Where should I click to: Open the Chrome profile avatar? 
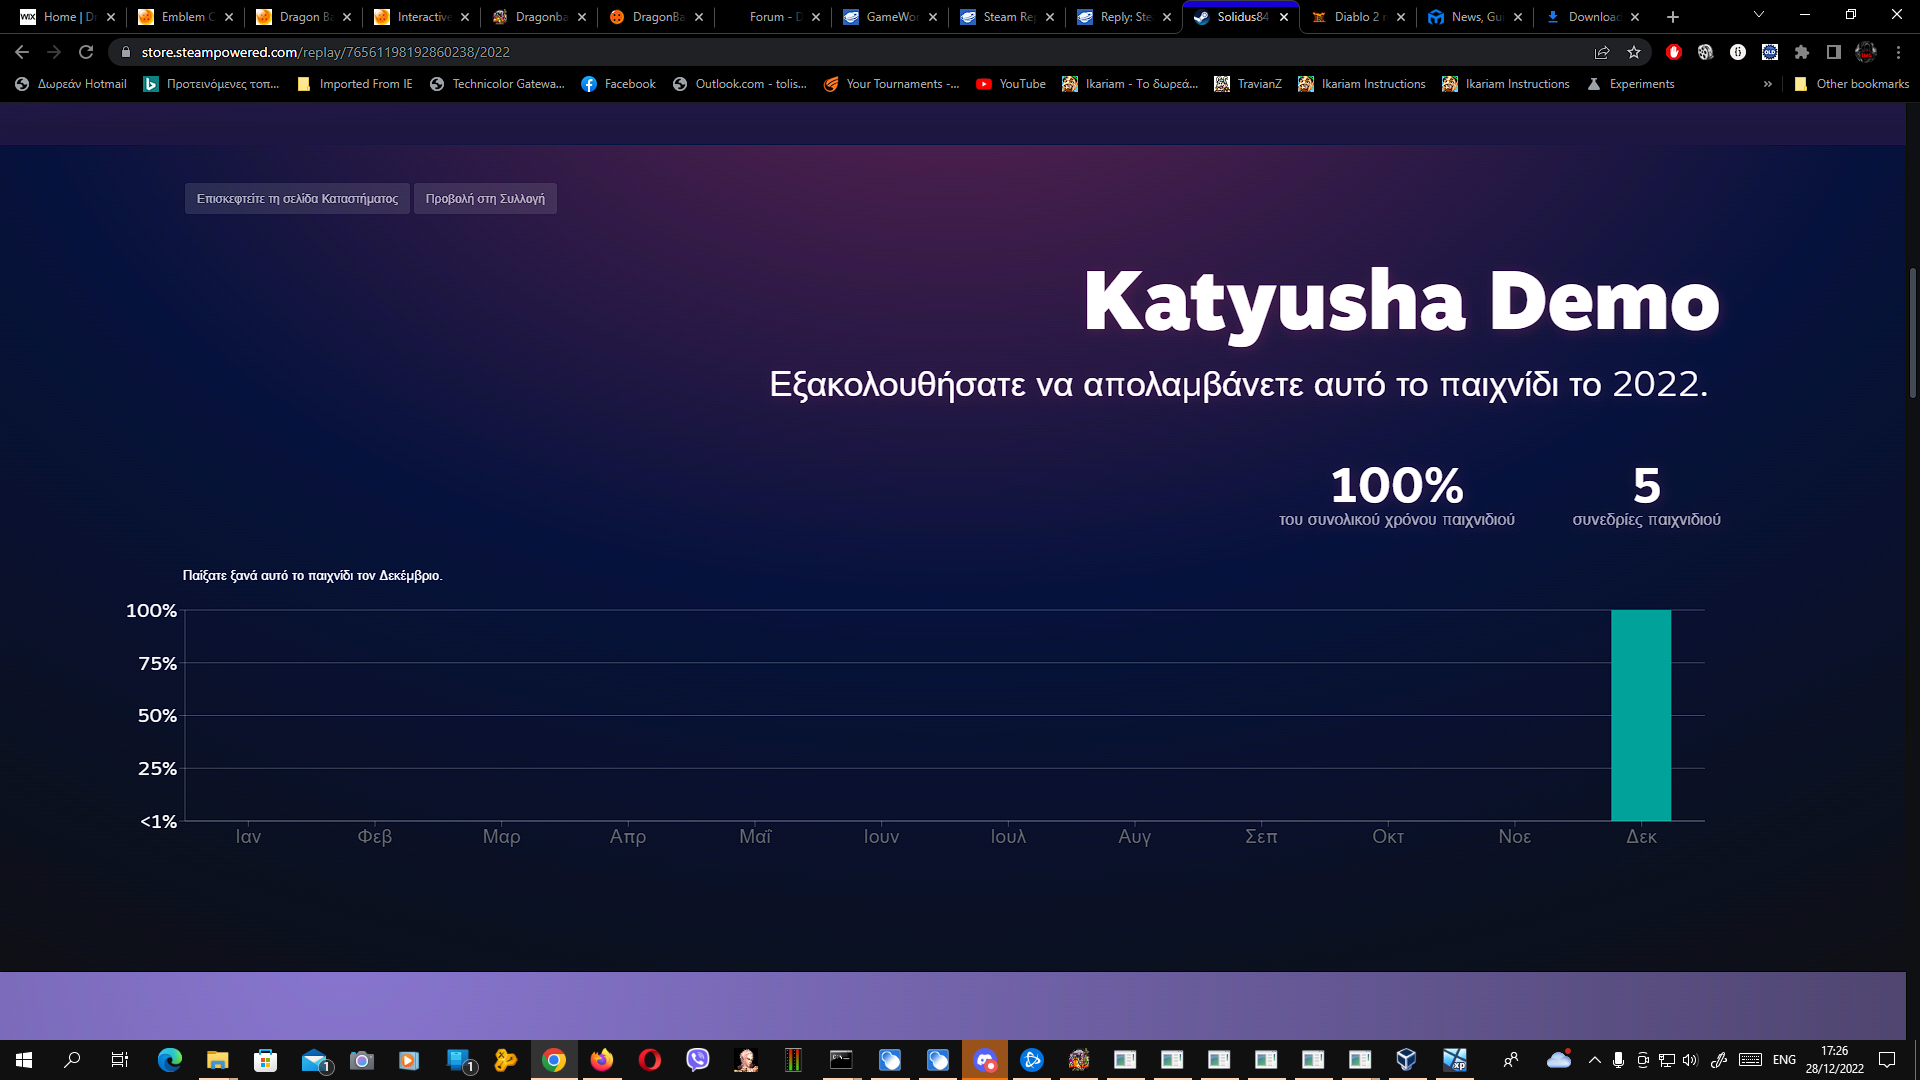coord(1866,52)
